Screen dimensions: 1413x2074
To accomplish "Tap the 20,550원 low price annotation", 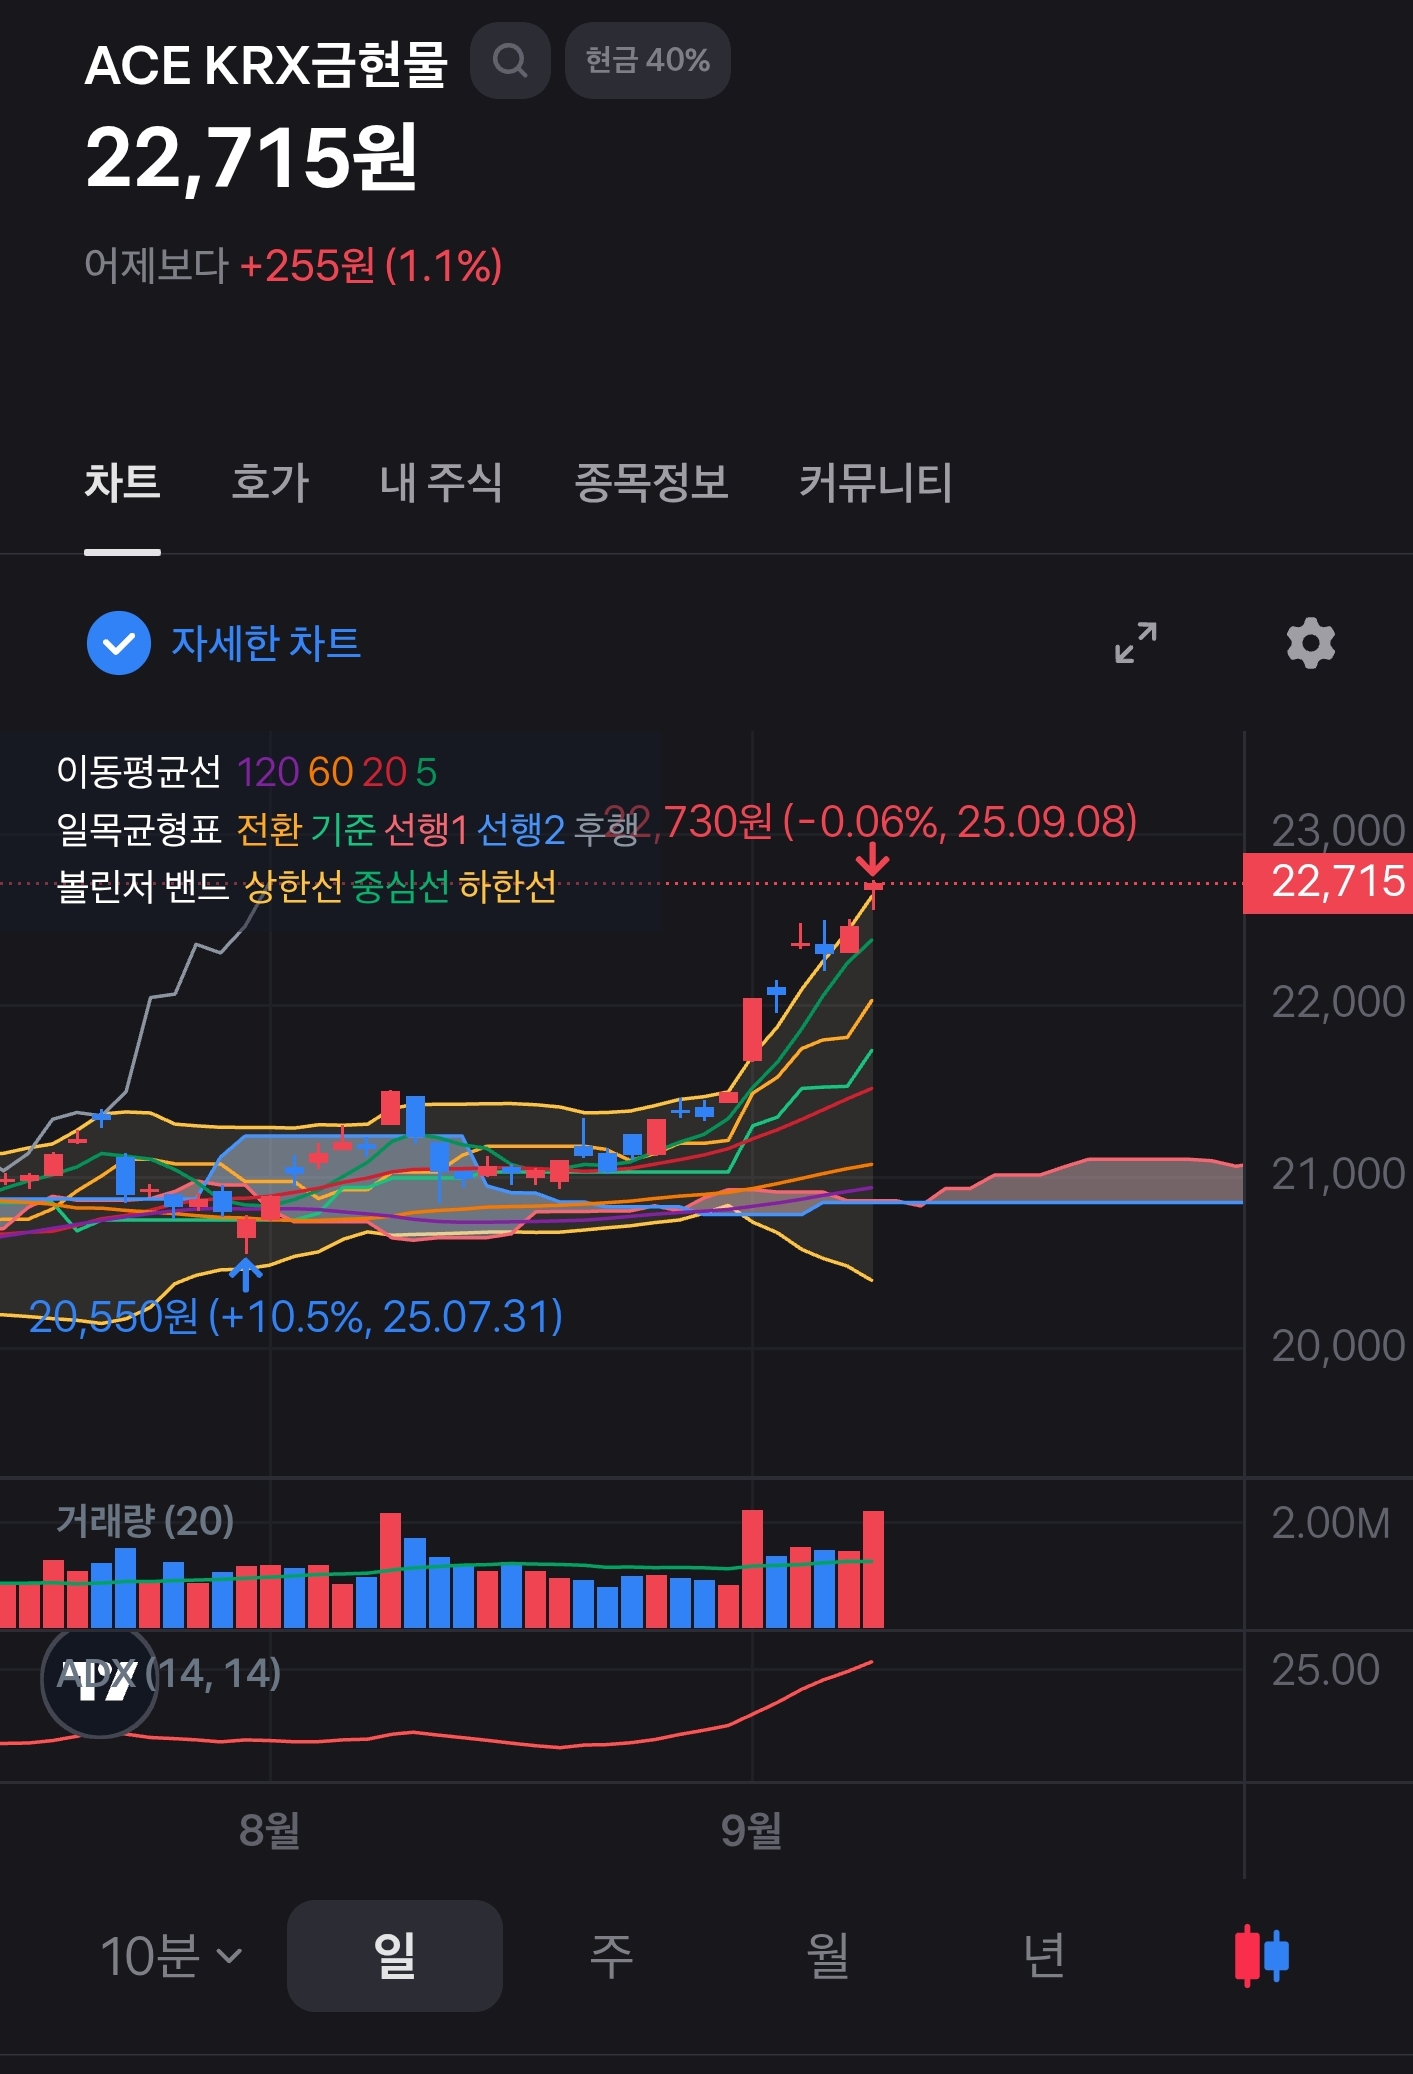I will click(x=296, y=1317).
